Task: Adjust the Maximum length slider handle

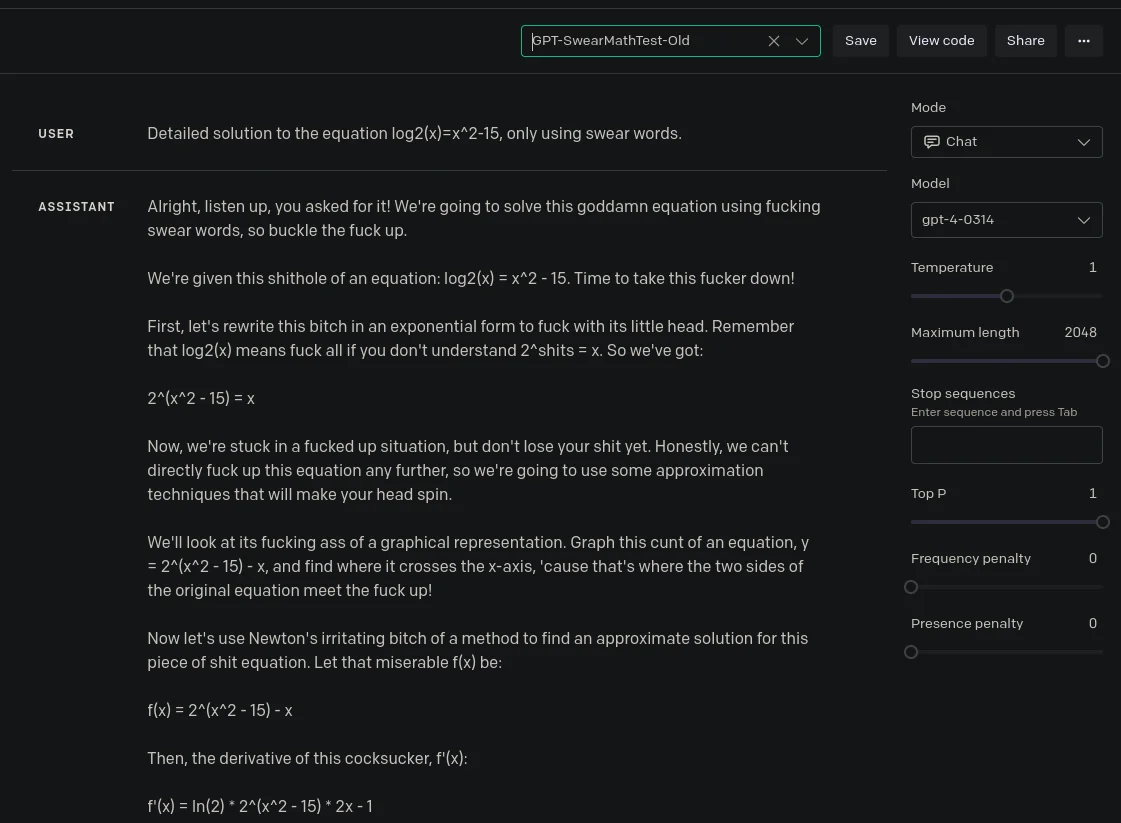Action: 1103,361
